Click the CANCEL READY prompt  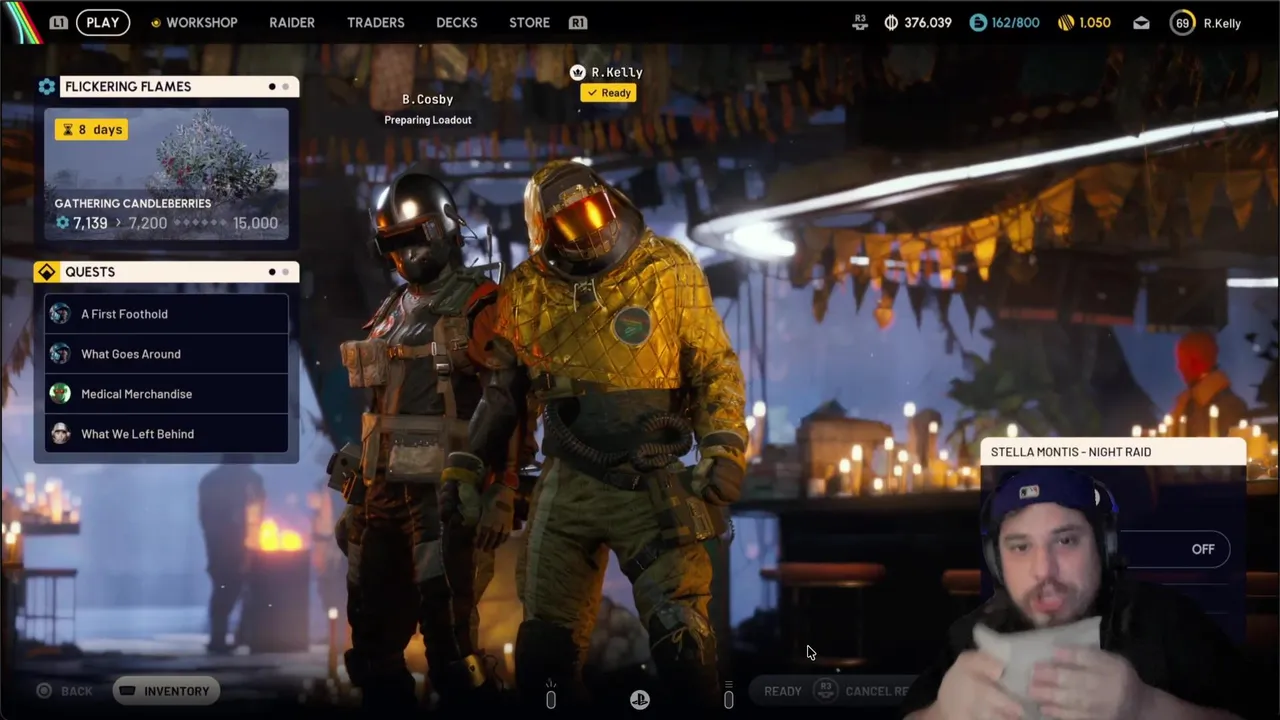click(877, 691)
